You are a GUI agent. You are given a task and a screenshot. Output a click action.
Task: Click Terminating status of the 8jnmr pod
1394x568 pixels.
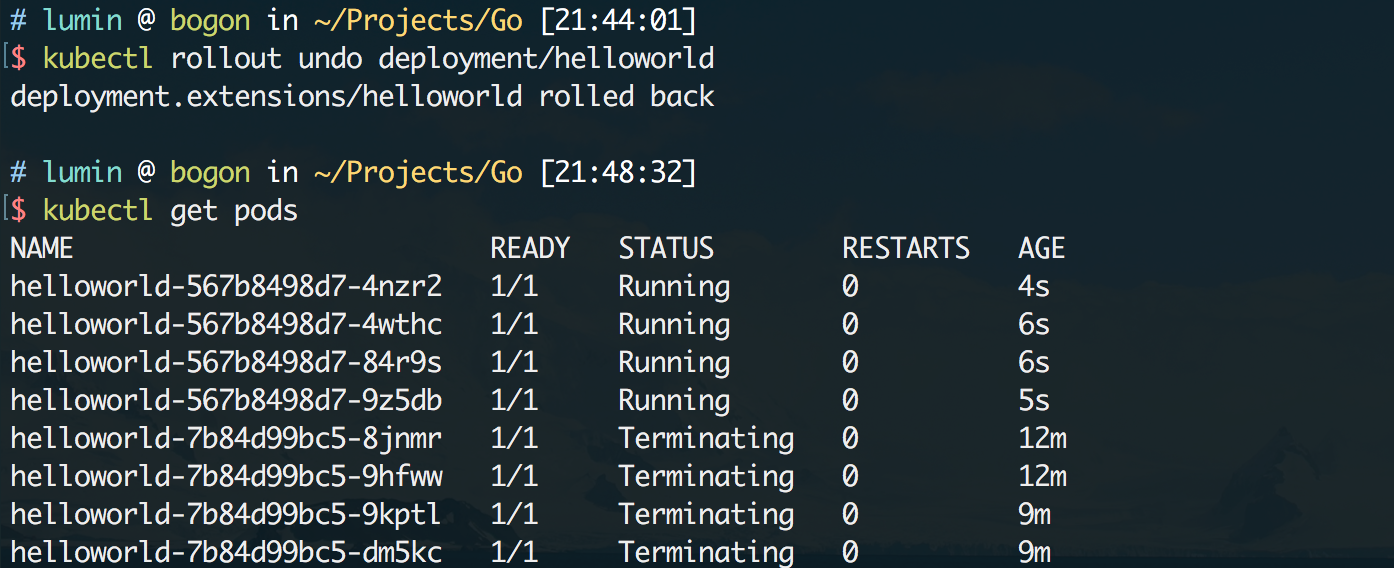(x=706, y=438)
